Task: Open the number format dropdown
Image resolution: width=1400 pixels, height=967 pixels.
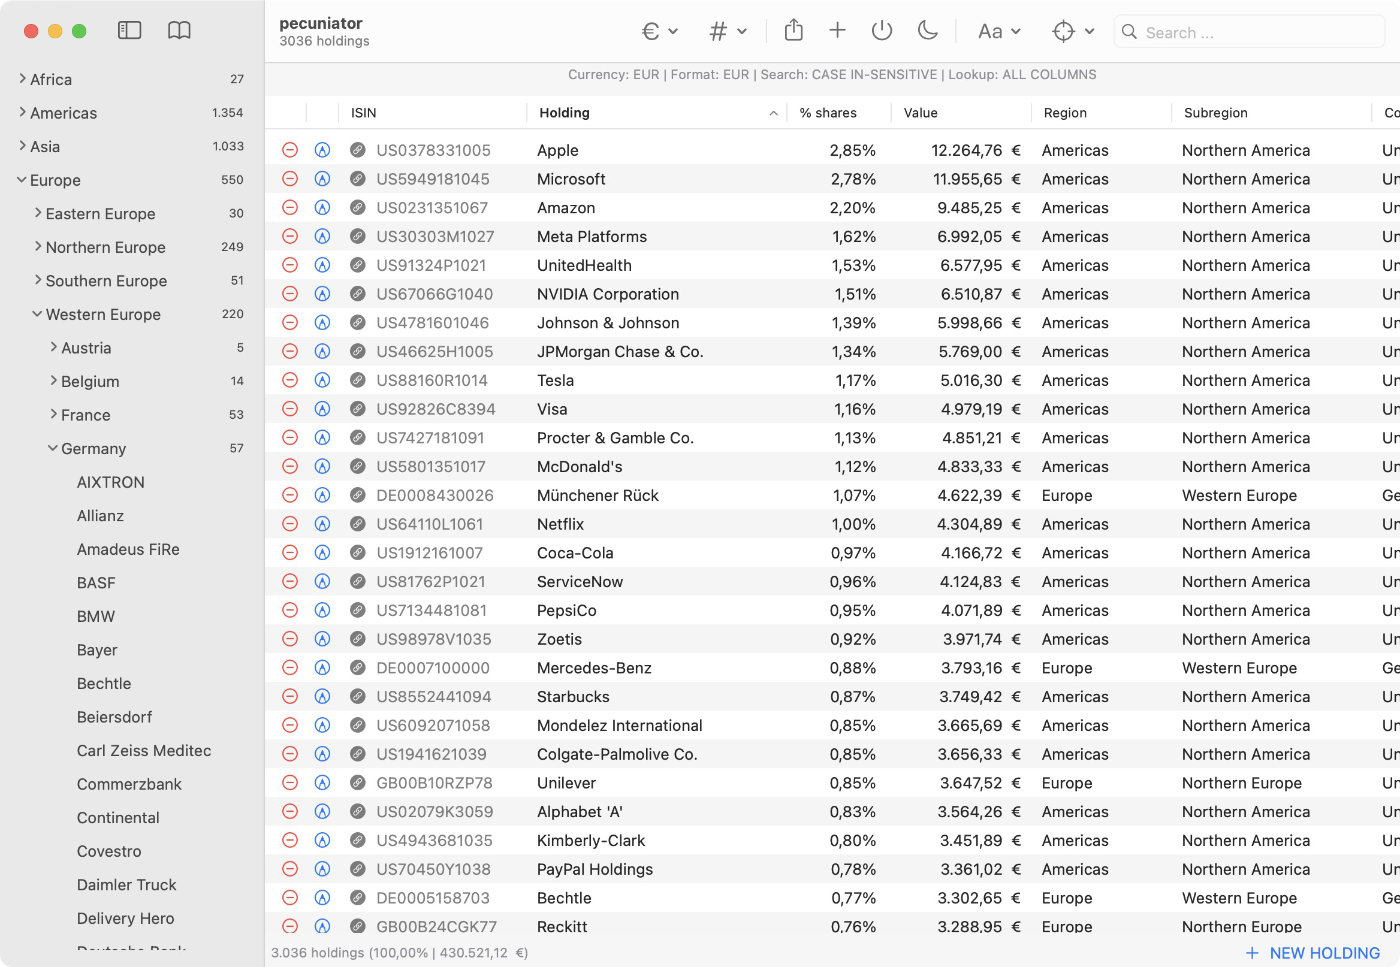Action: tap(727, 30)
